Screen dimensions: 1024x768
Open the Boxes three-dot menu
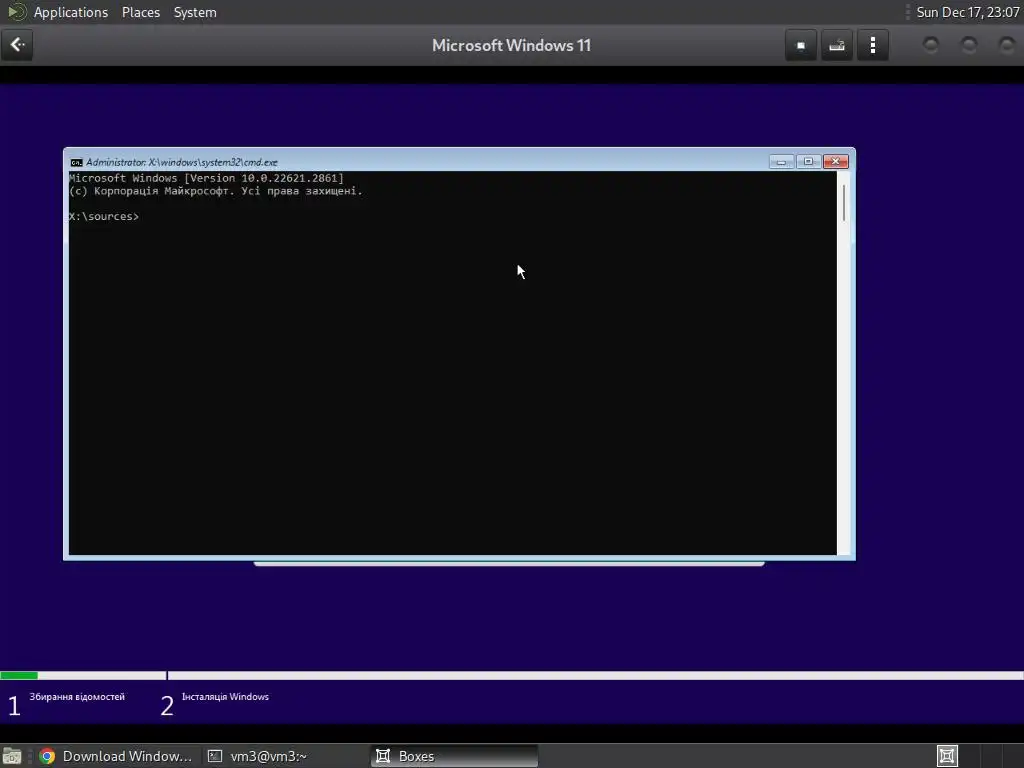click(x=872, y=46)
